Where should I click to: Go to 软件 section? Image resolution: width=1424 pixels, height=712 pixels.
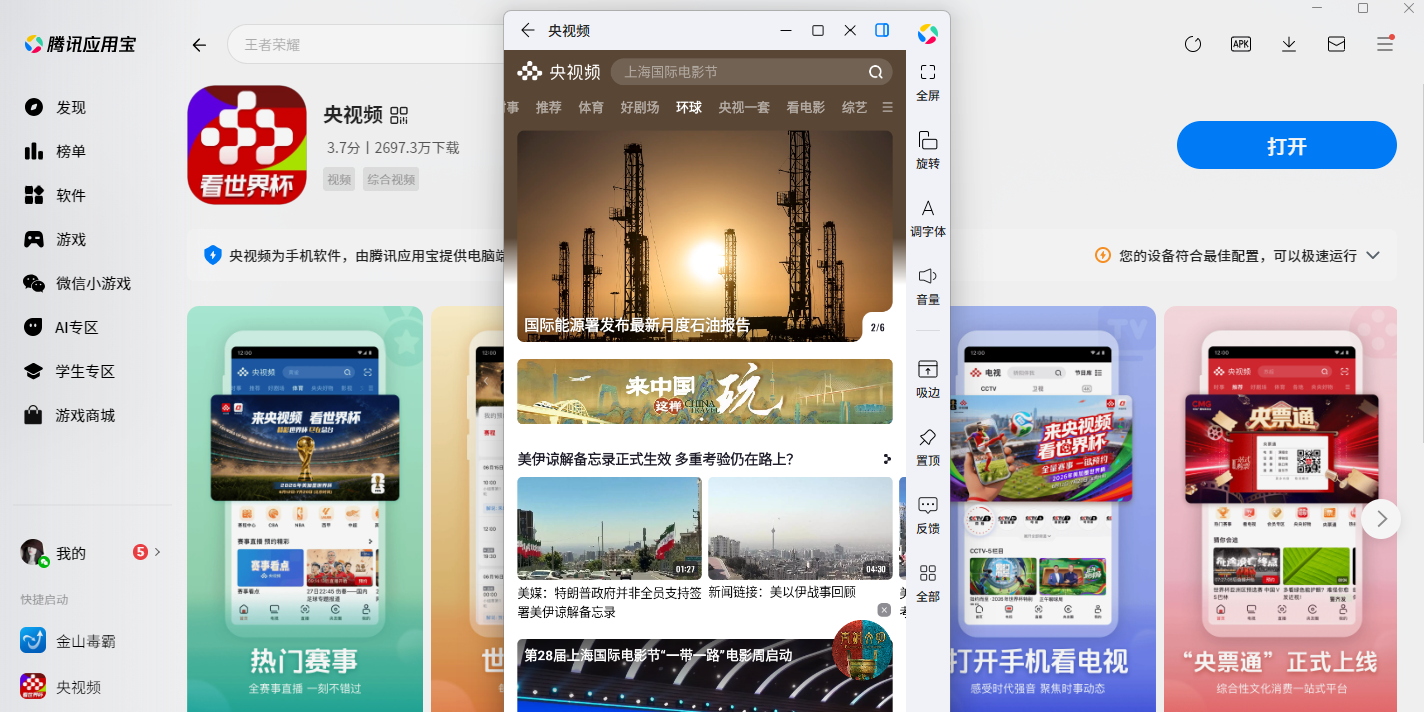pyautogui.click(x=56, y=196)
